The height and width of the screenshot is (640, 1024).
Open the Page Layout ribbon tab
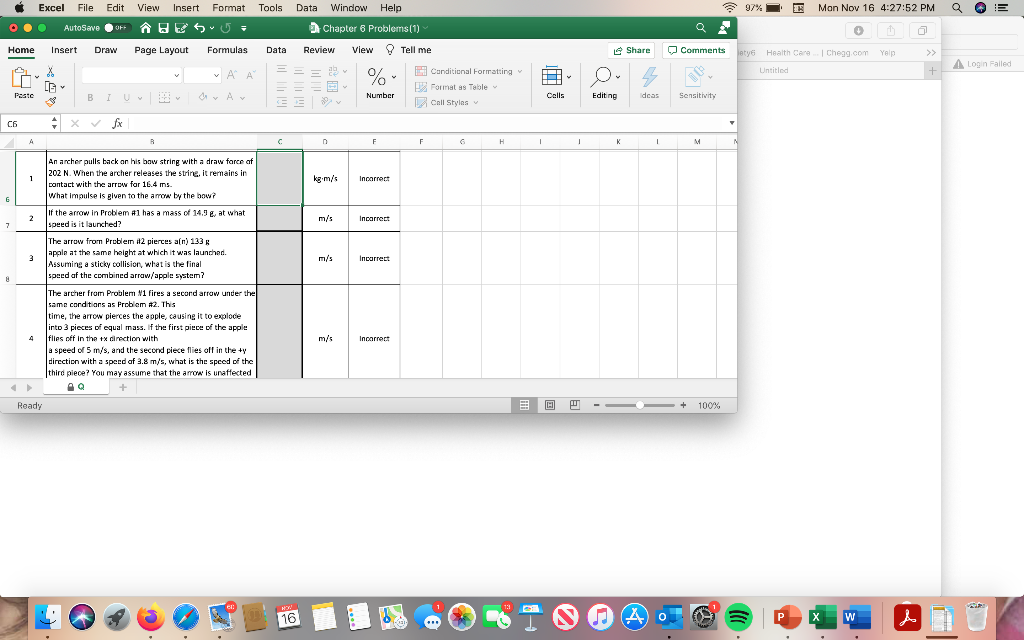161,50
